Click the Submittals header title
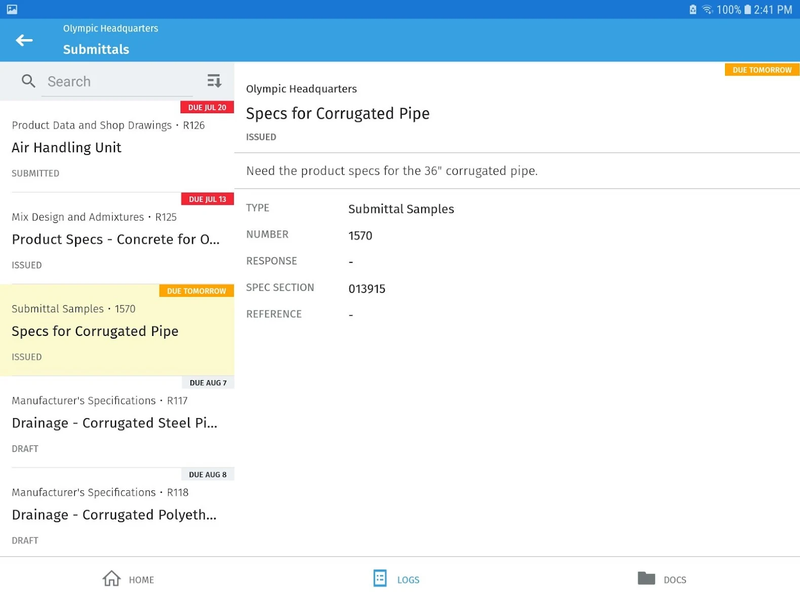Viewport: 800px width, 600px height. pyautogui.click(x=96, y=49)
